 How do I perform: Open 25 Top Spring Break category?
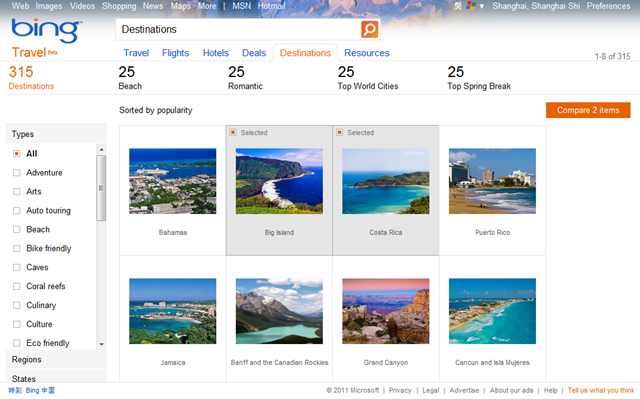(479, 78)
